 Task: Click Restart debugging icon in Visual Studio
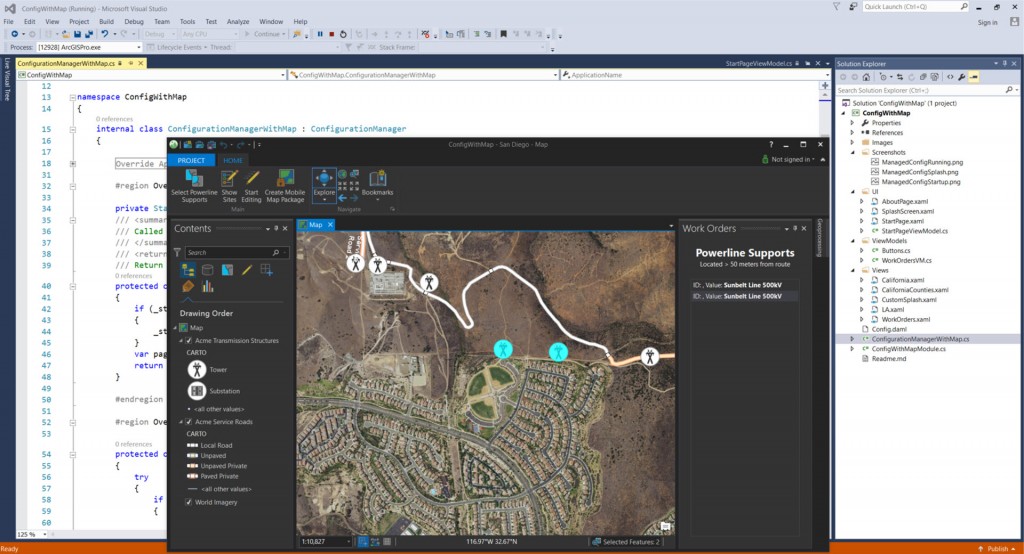pyautogui.click(x=343, y=34)
